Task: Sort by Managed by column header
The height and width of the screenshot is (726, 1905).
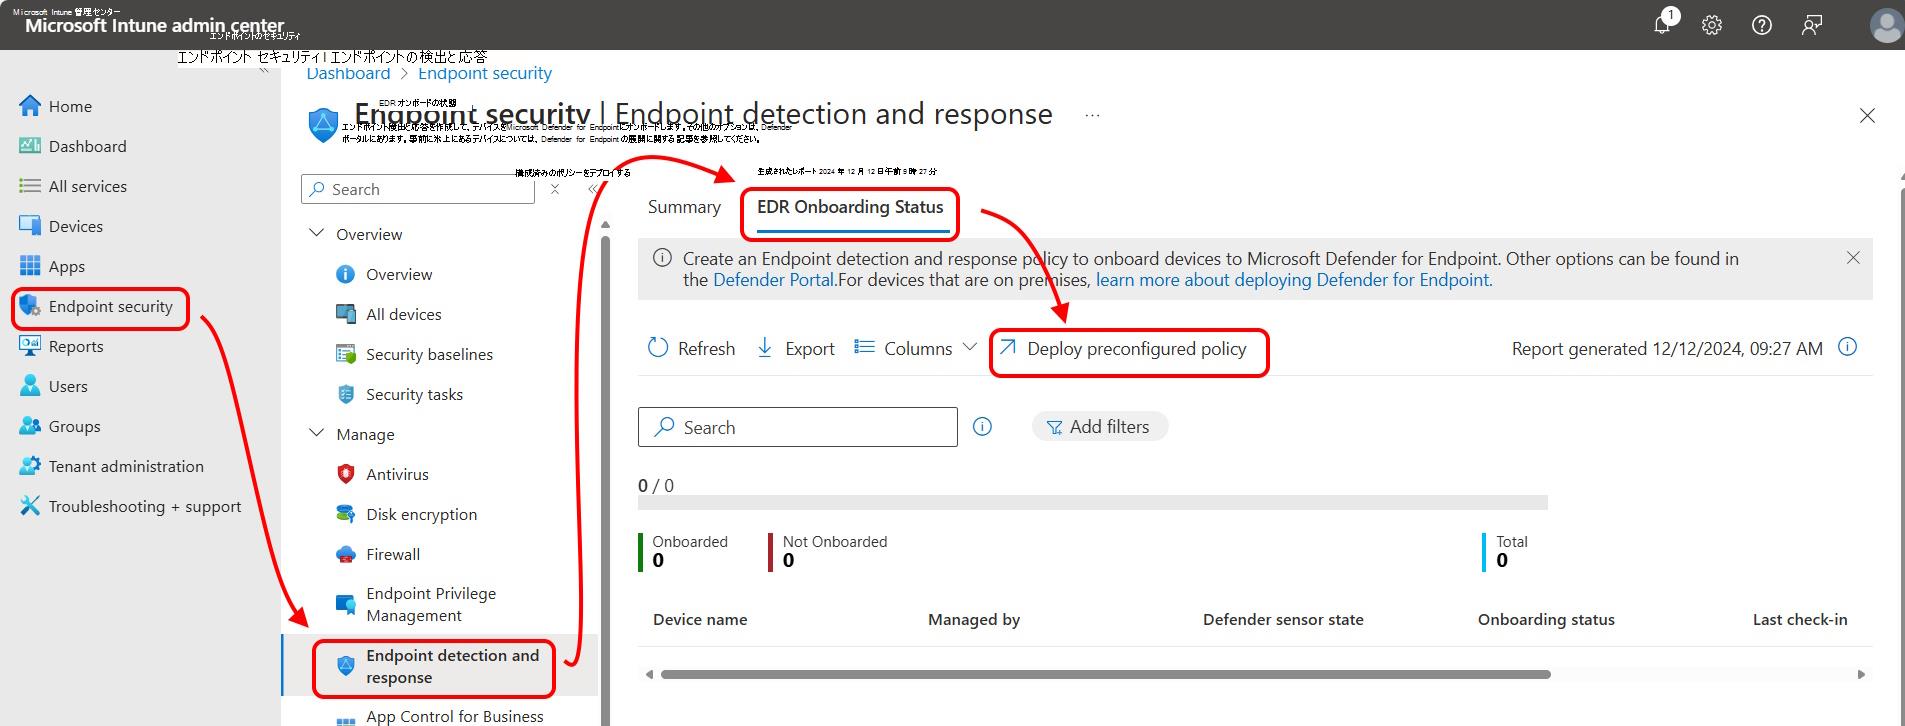Action: pyautogui.click(x=974, y=620)
